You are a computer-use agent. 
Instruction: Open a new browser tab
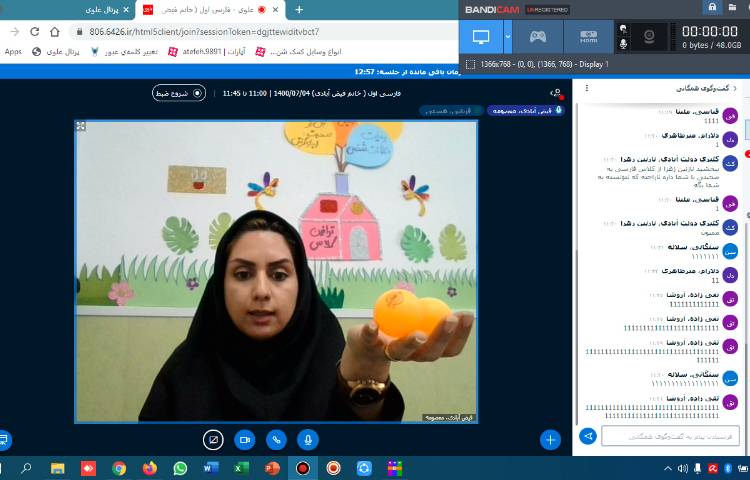coord(298,9)
